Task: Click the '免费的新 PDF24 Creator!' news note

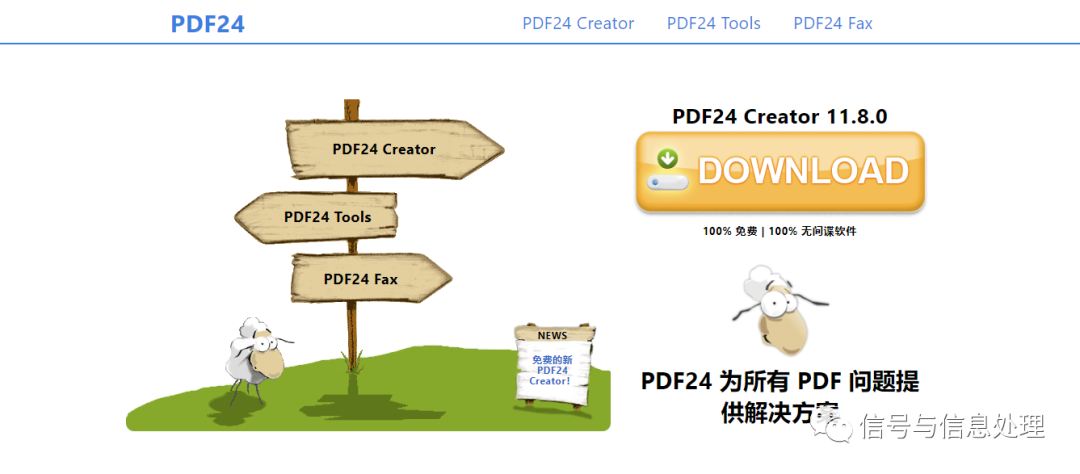Action: pos(552,370)
